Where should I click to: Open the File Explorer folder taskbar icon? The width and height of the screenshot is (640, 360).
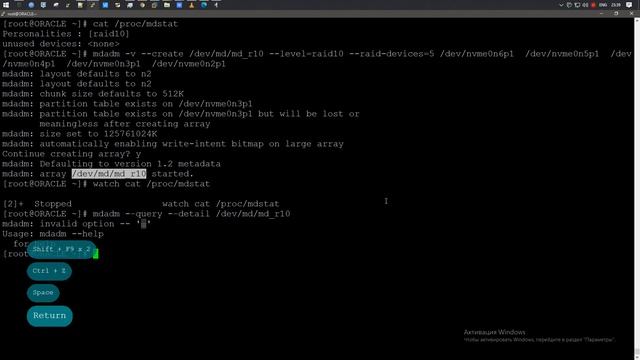167,5
